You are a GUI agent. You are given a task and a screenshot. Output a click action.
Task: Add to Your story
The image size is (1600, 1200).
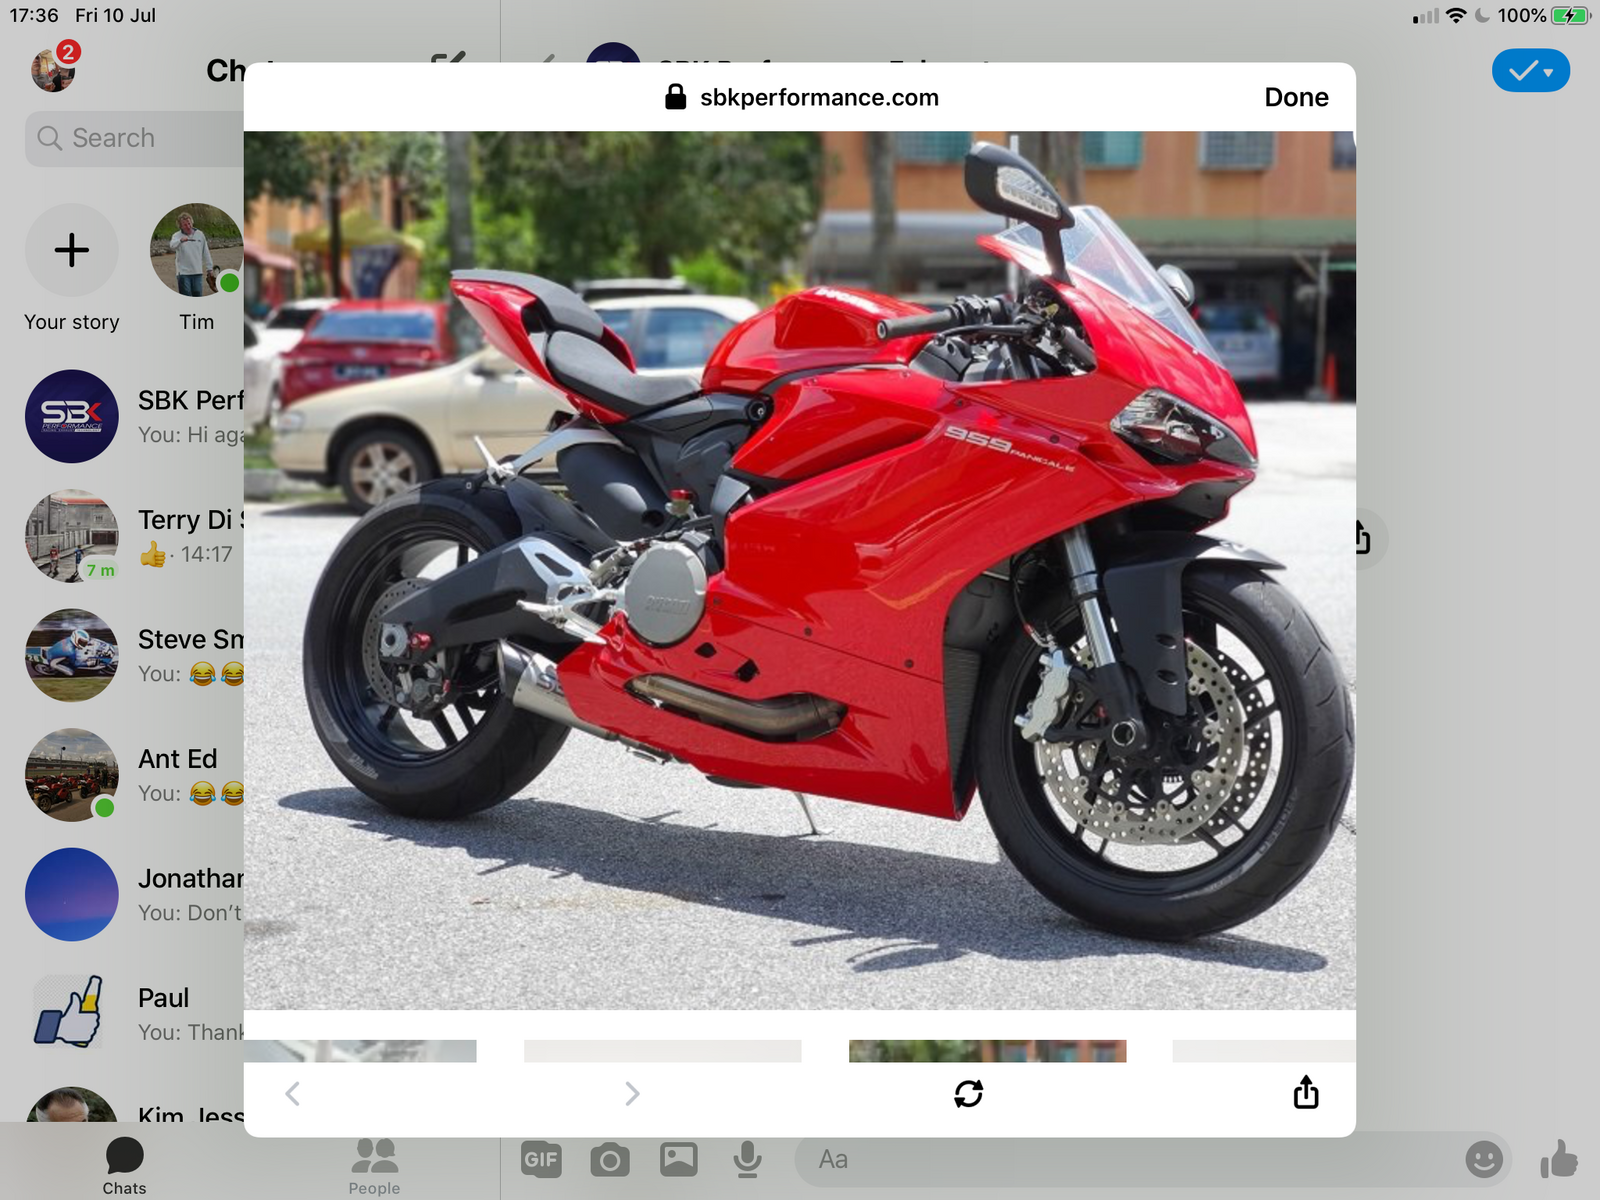[72, 250]
